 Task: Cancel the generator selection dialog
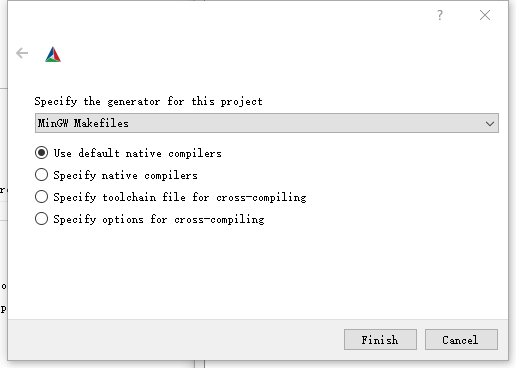point(461,340)
